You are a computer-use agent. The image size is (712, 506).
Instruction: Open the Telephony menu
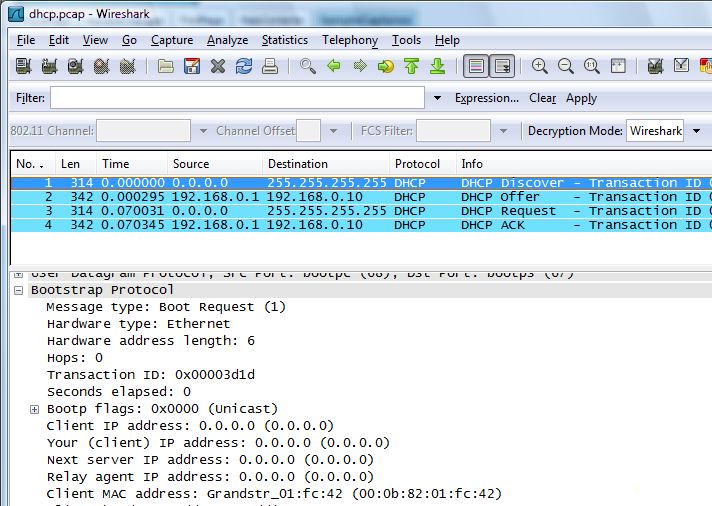[x=350, y=40]
